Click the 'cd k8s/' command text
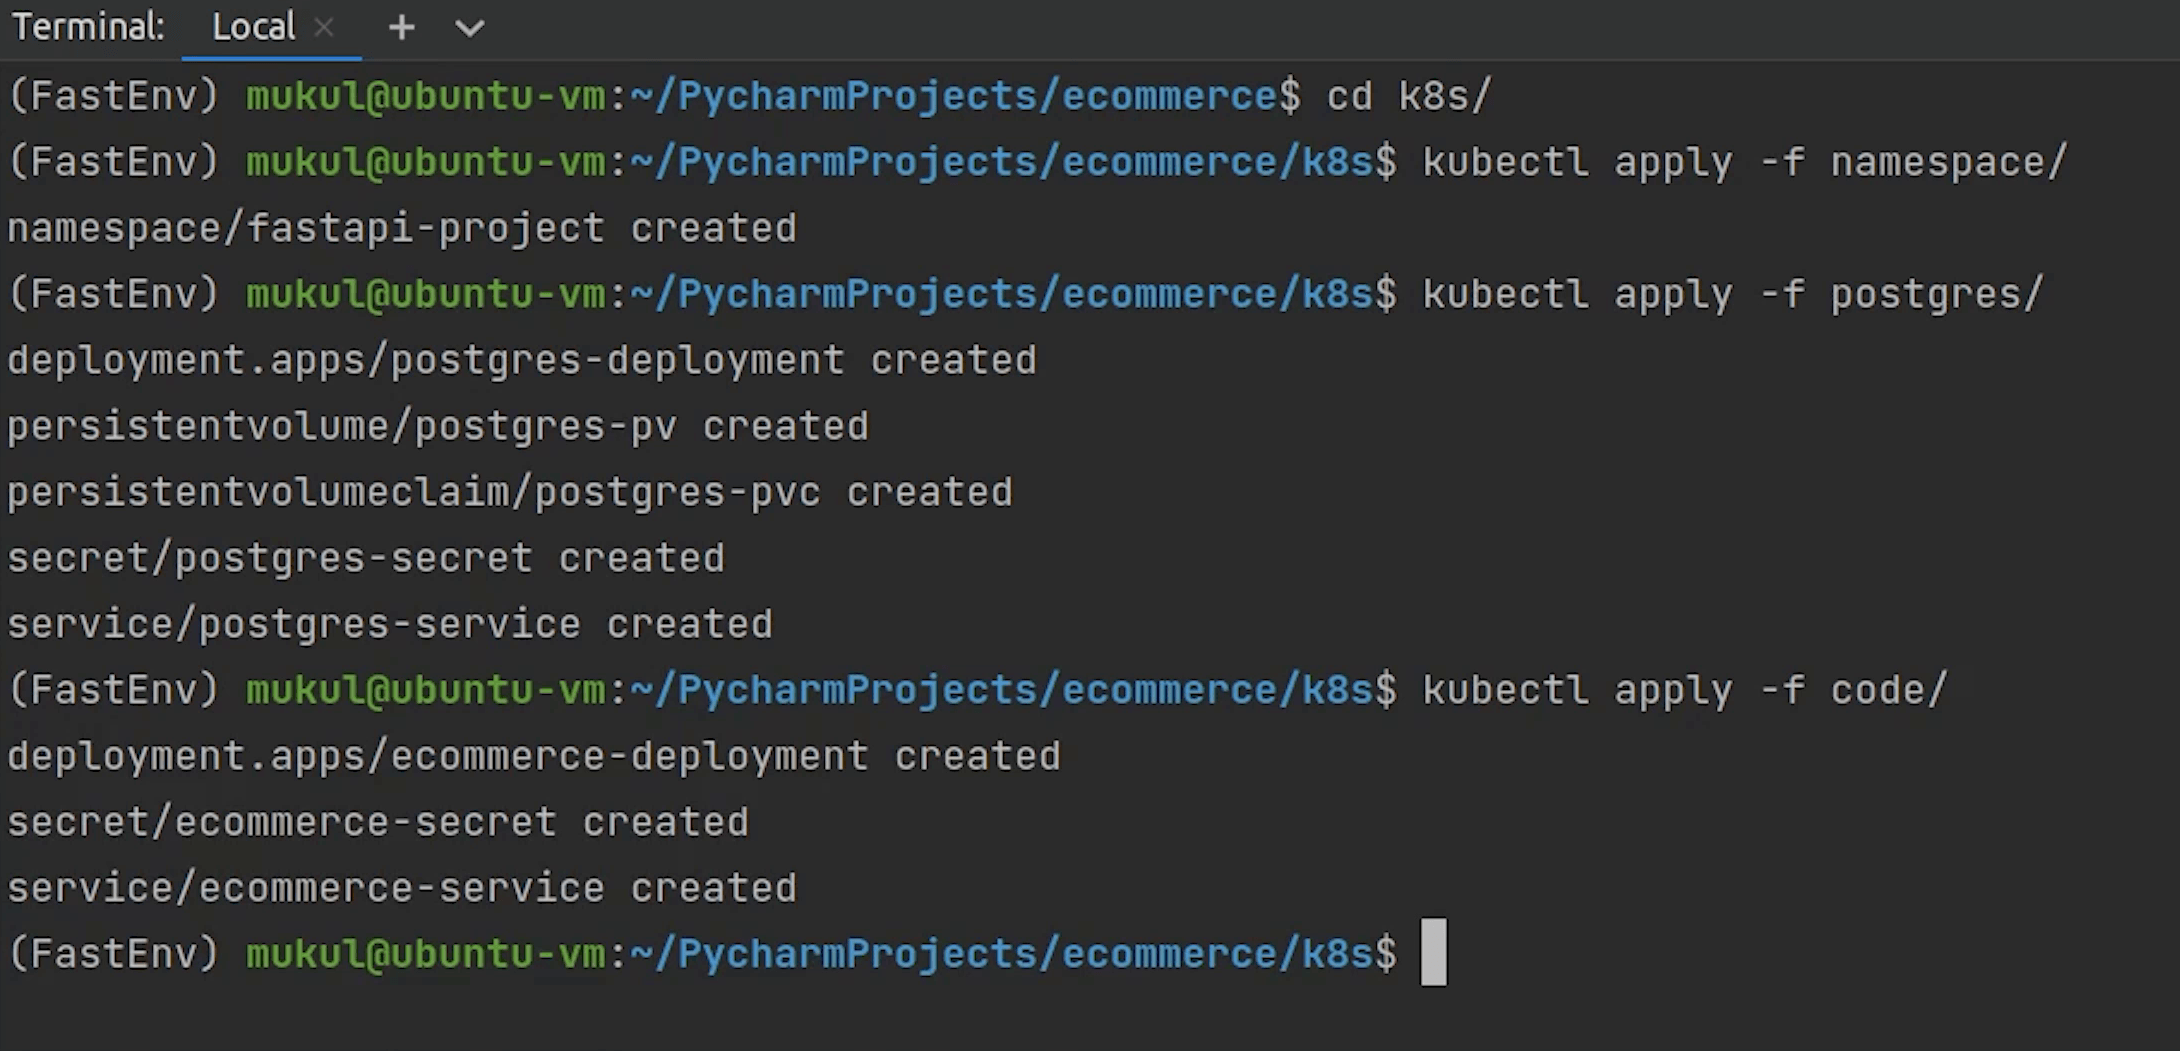This screenshot has height=1051, width=2180. point(1408,96)
